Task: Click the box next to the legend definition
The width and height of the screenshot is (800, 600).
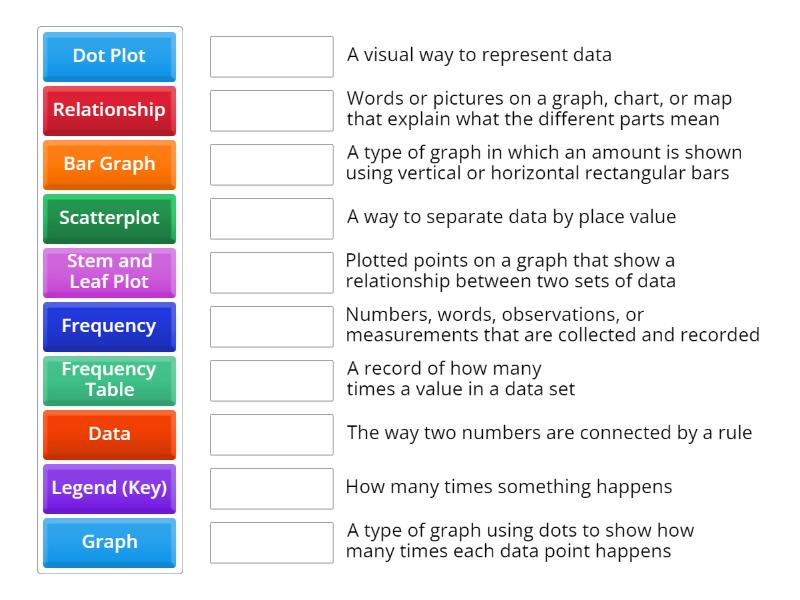Action: click(x=271, y=111)
